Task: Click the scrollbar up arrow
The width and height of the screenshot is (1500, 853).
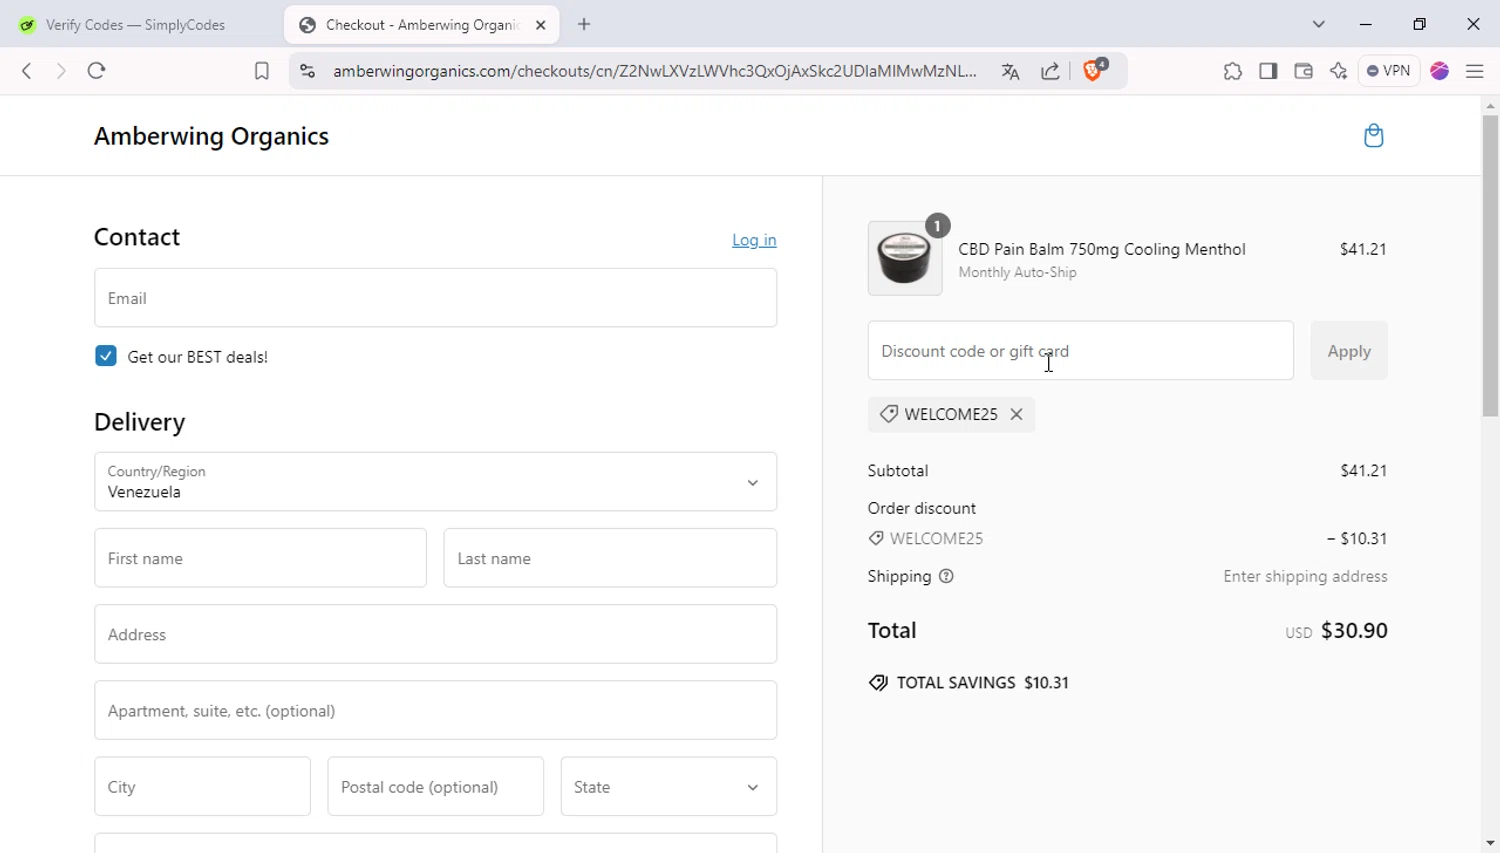Action: click(1490, 105)
